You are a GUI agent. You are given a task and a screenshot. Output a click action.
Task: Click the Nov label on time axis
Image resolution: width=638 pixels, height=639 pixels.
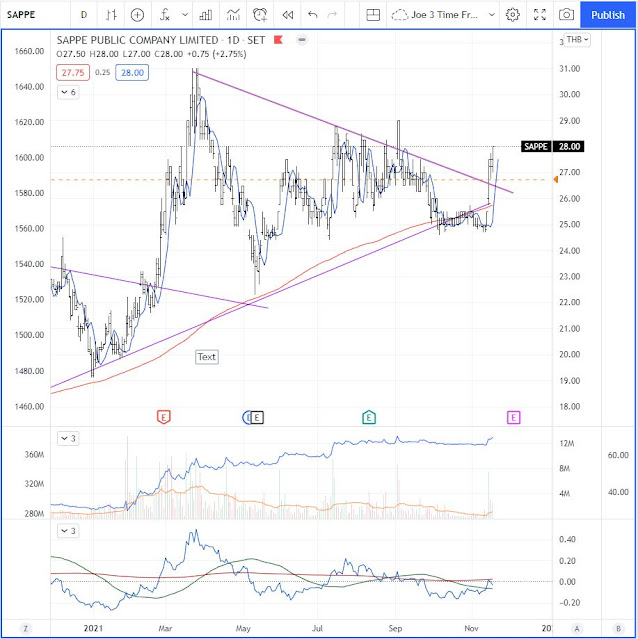click(x=471, y=628)
